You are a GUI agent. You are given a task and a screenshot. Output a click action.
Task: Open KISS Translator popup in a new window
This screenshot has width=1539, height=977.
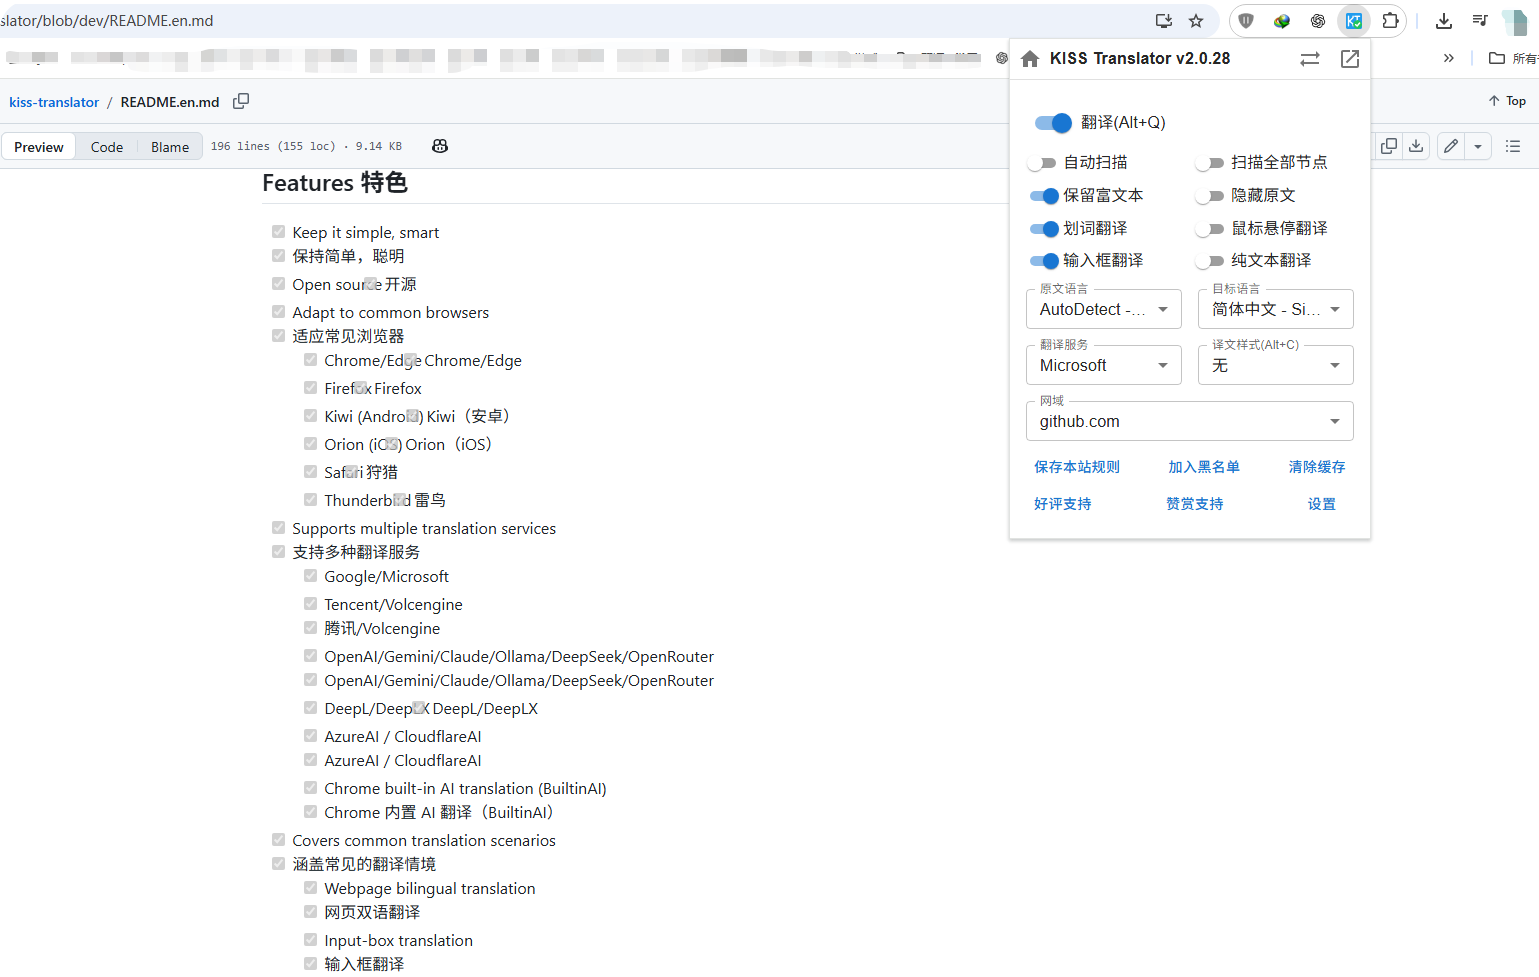[x=1350, y=59]
